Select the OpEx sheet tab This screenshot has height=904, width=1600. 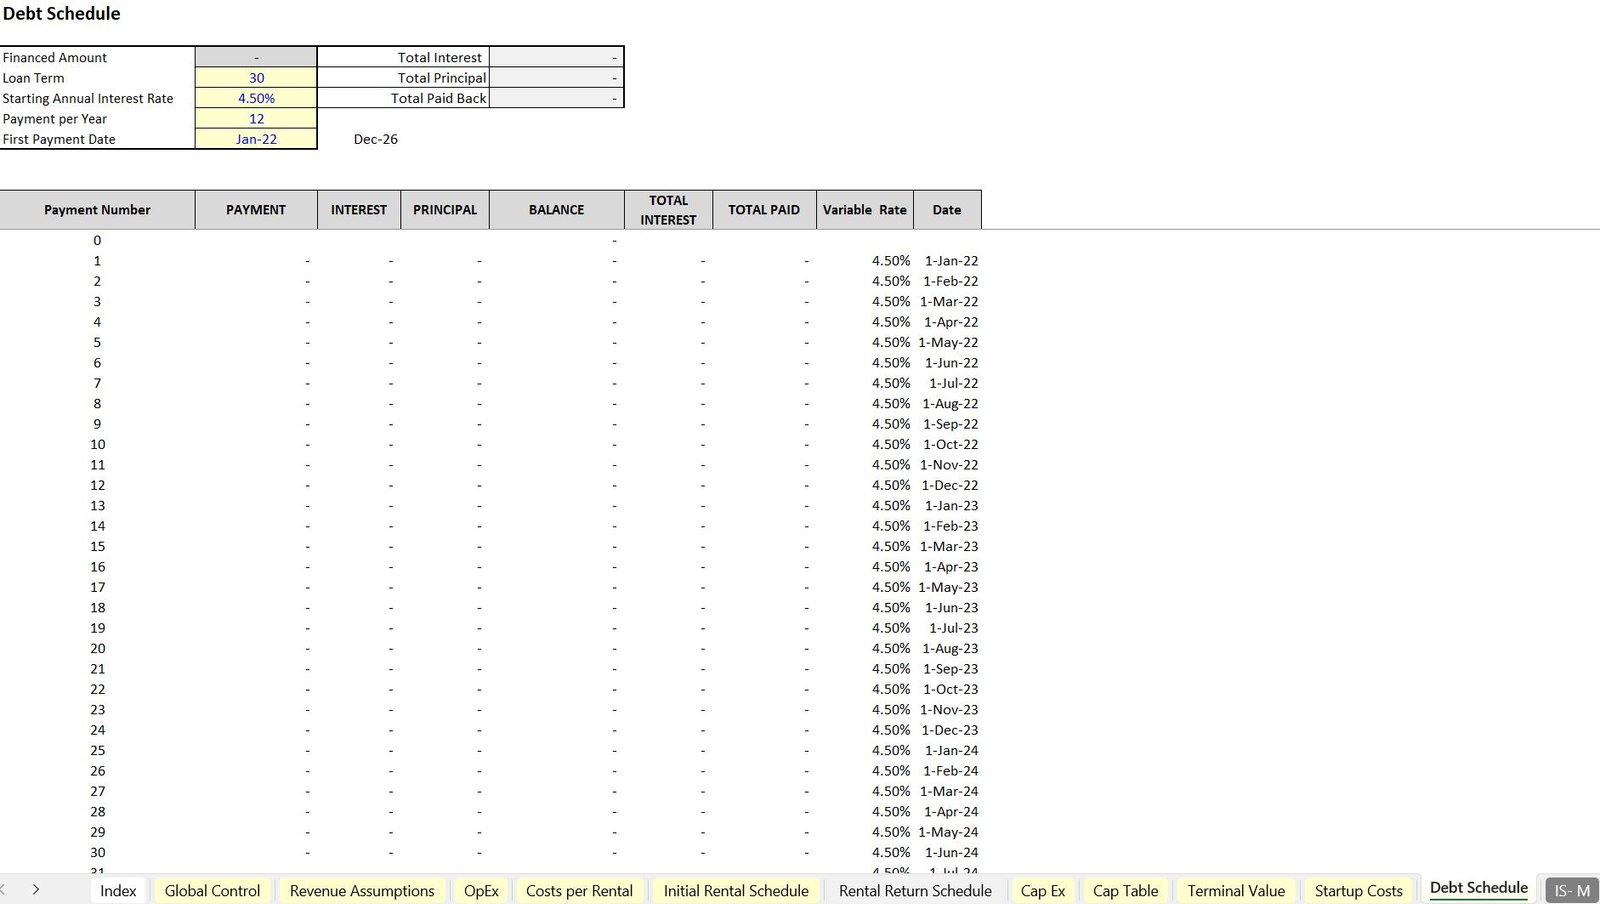481,891
